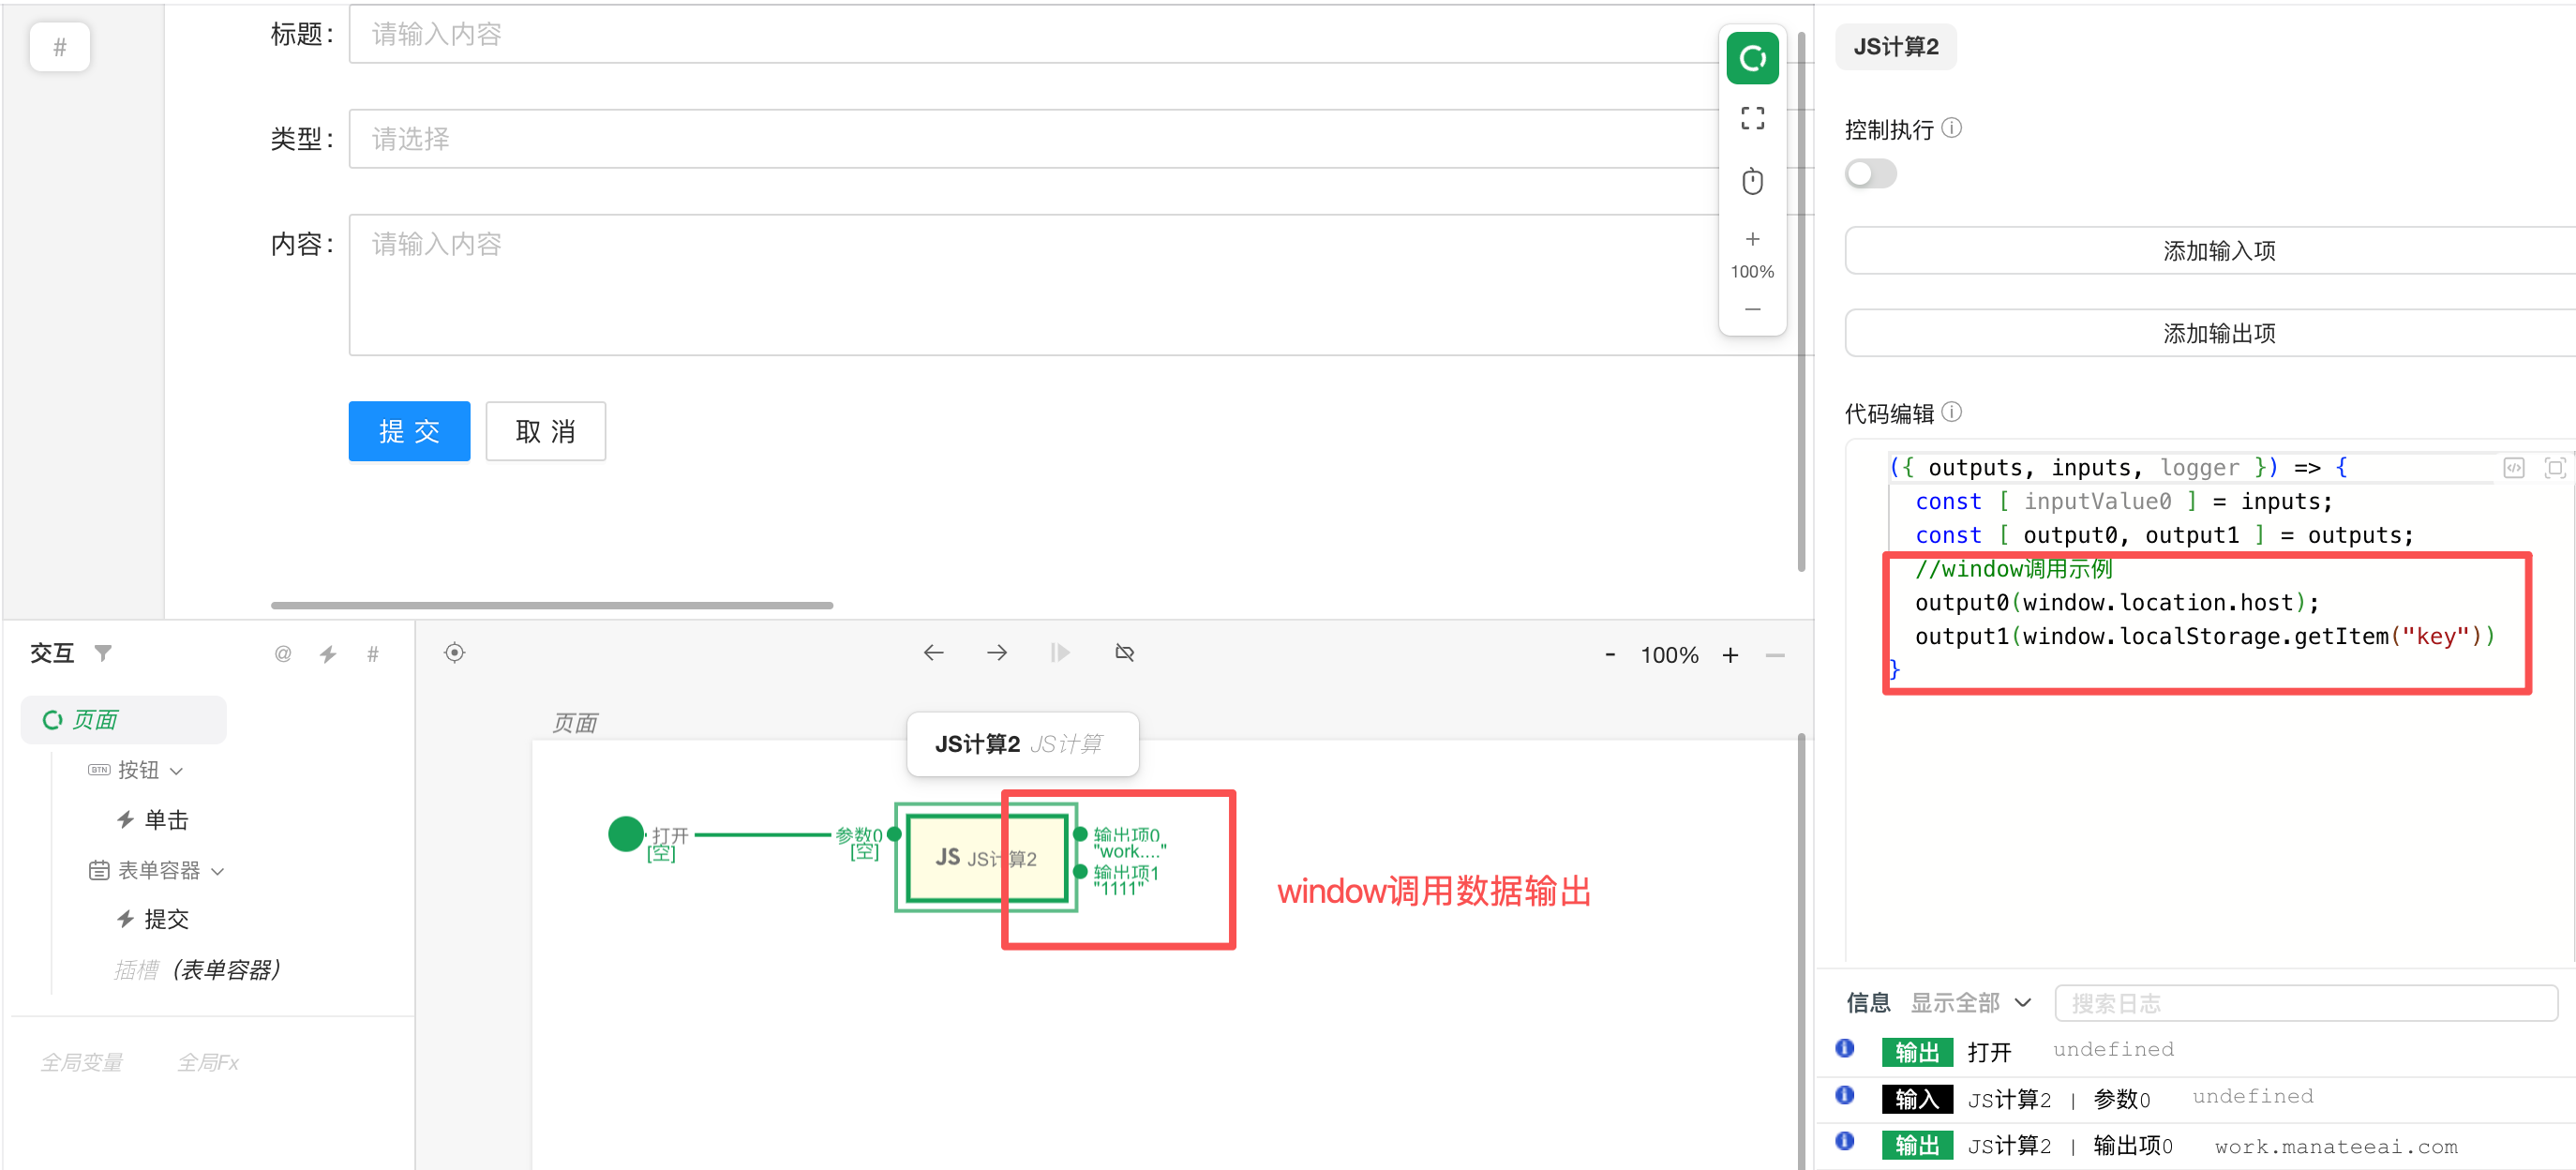Toggle the 控制执行 switch
The height and width of the screenshot is (1170, 2576).
click(x=1870, y=174)
